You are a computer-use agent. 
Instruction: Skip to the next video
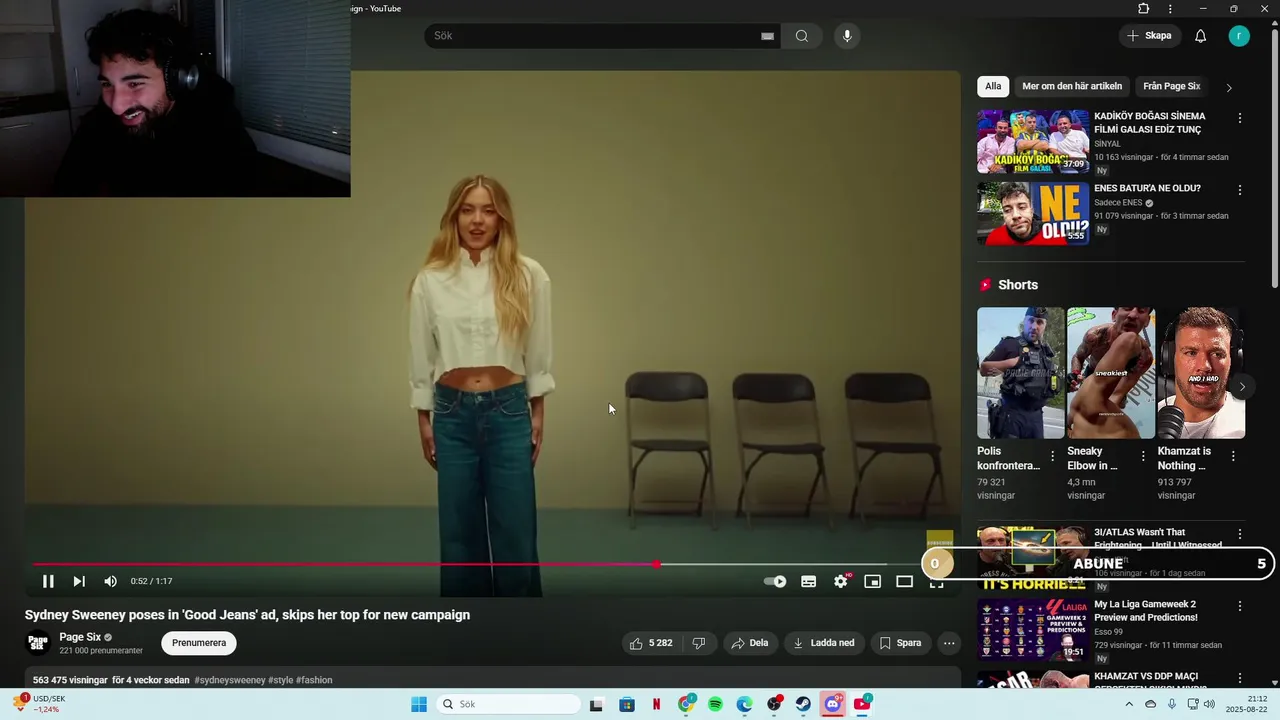coord(79,581)
